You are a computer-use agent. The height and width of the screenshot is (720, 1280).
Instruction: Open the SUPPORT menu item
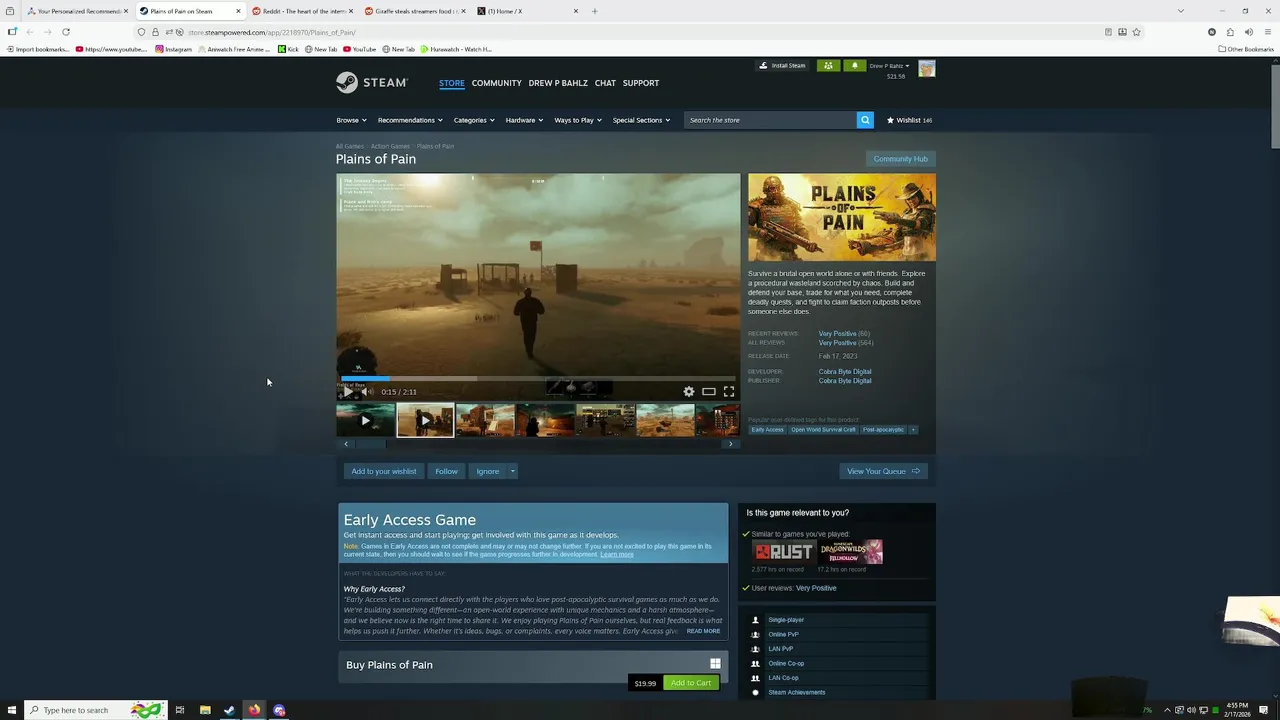[641, 83]
